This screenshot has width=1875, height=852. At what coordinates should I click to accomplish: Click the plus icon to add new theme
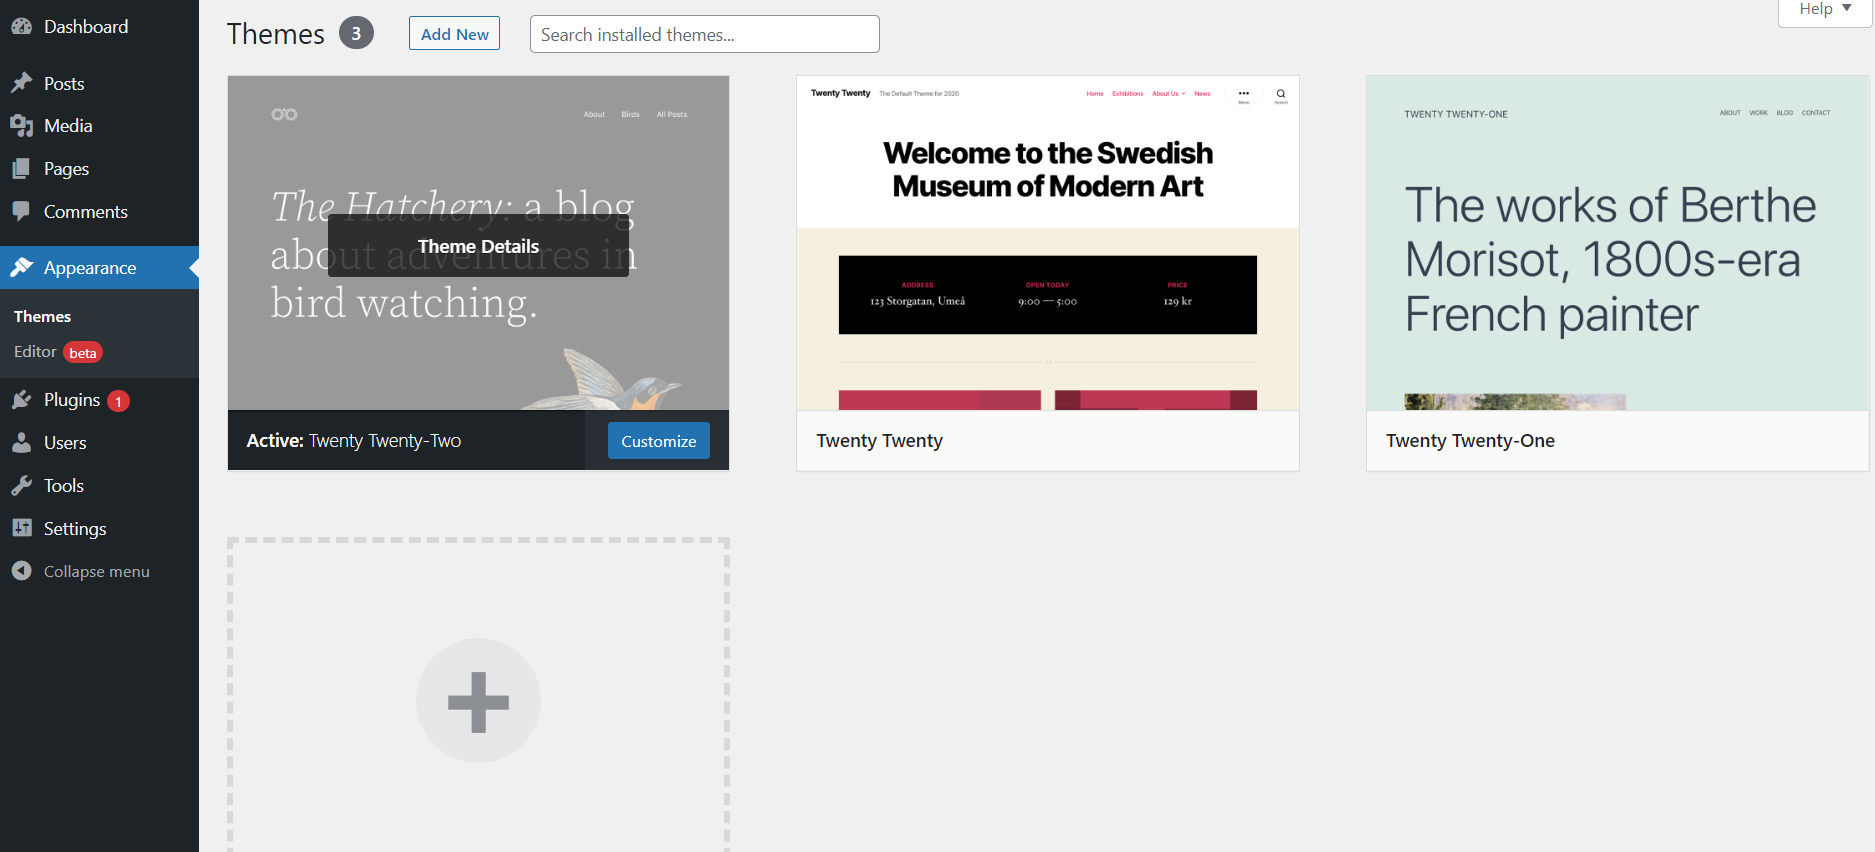pyautogui.click(x=478, y=701)
